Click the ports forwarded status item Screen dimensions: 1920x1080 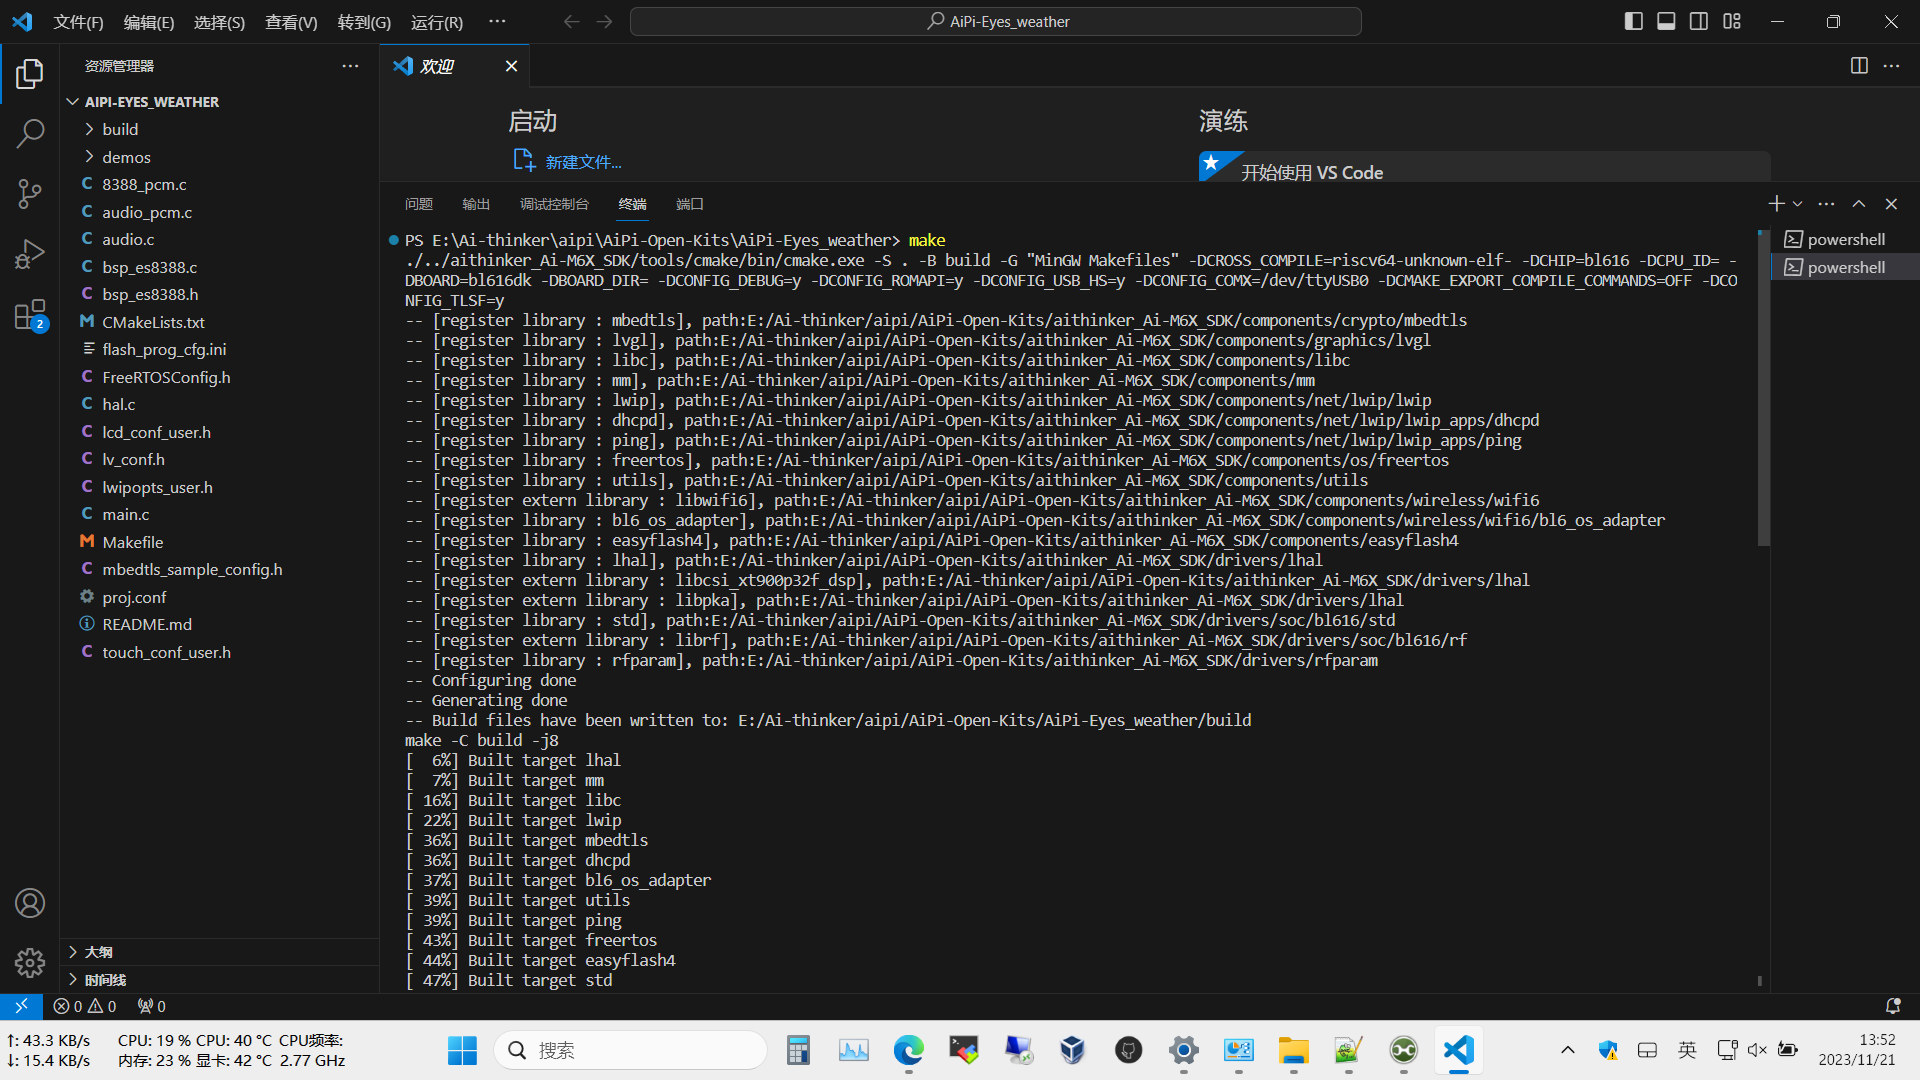[x=152, y=1006]
